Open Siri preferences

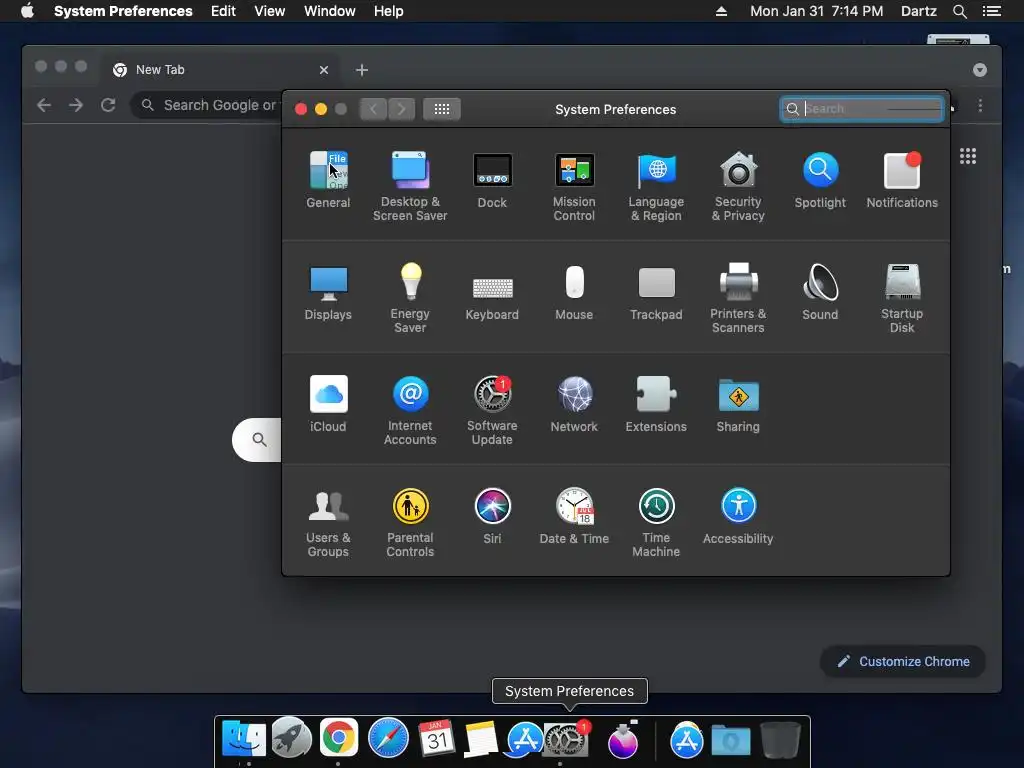point(492,516)
